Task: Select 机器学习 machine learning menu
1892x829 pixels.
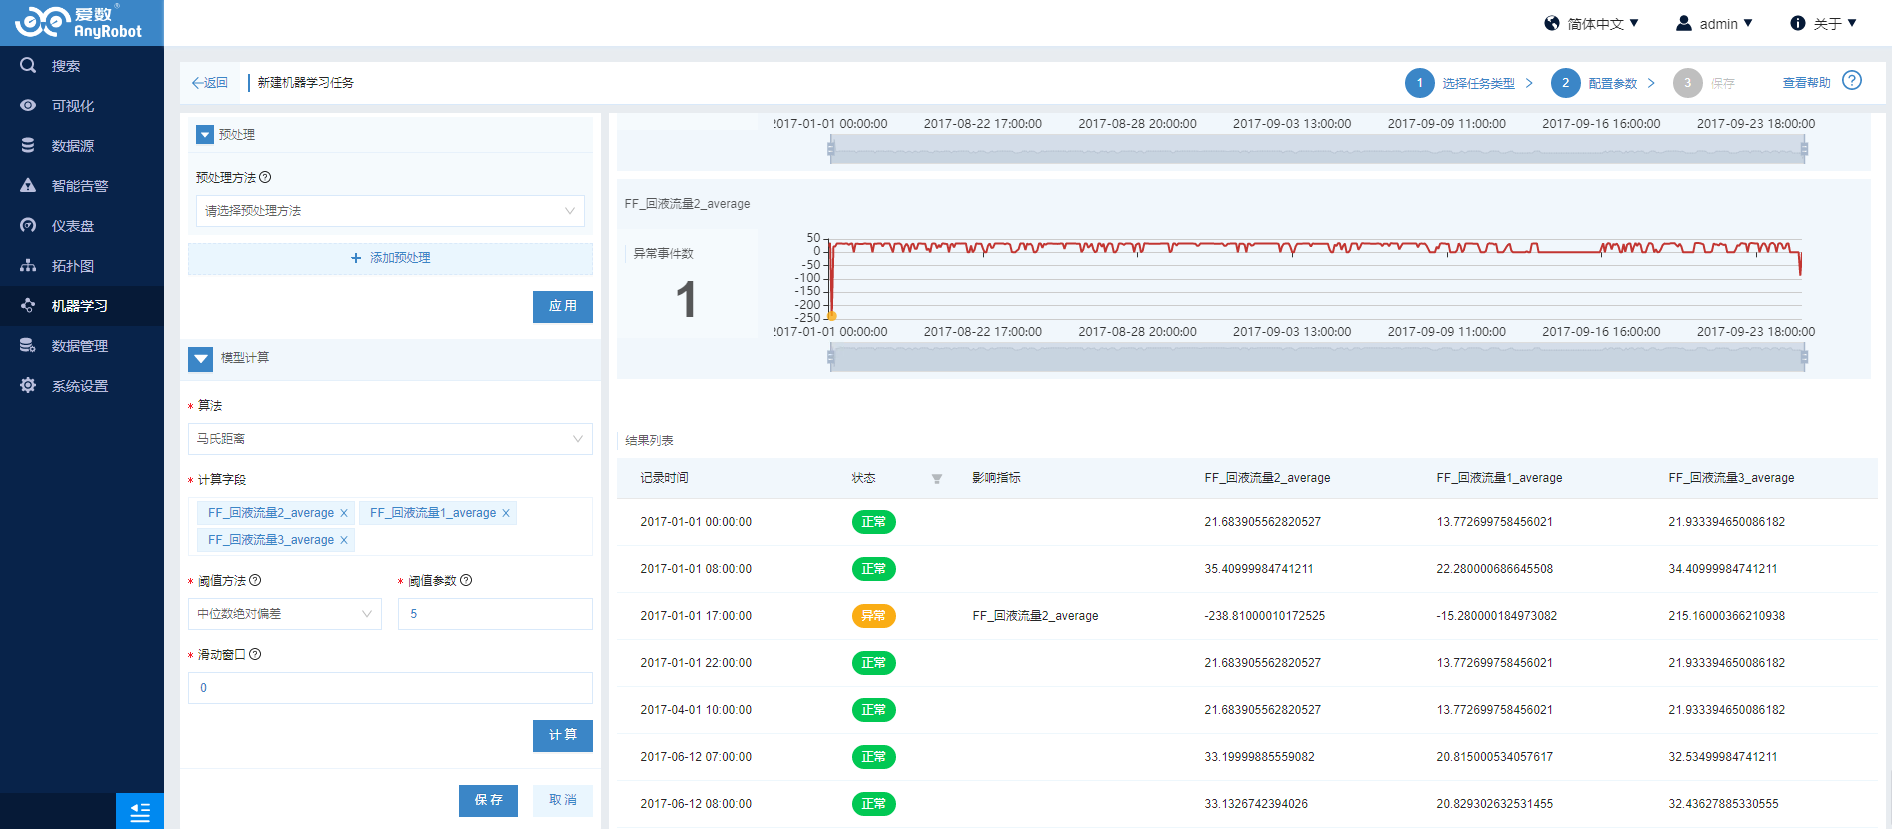Action: 81,306
